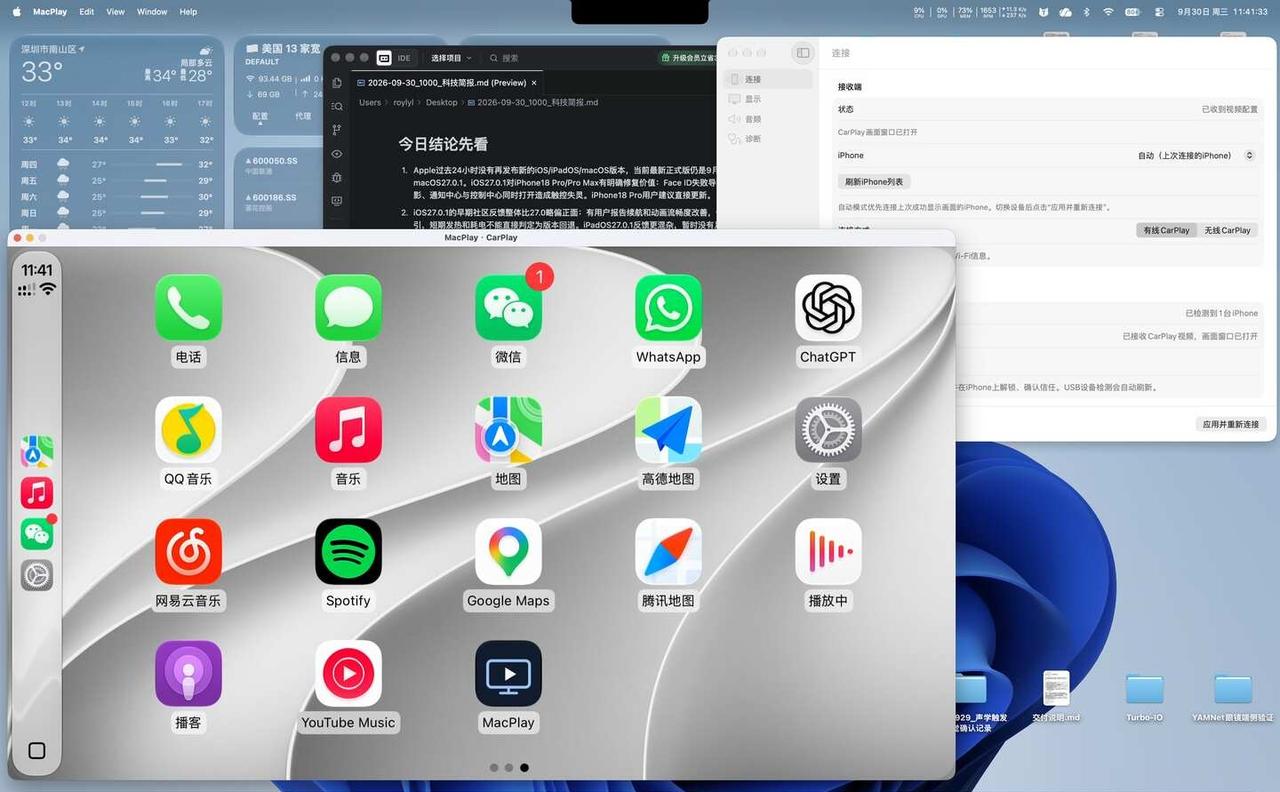Open the Edit menu in menu bar

pyautogui.click(x=87, y=11)
